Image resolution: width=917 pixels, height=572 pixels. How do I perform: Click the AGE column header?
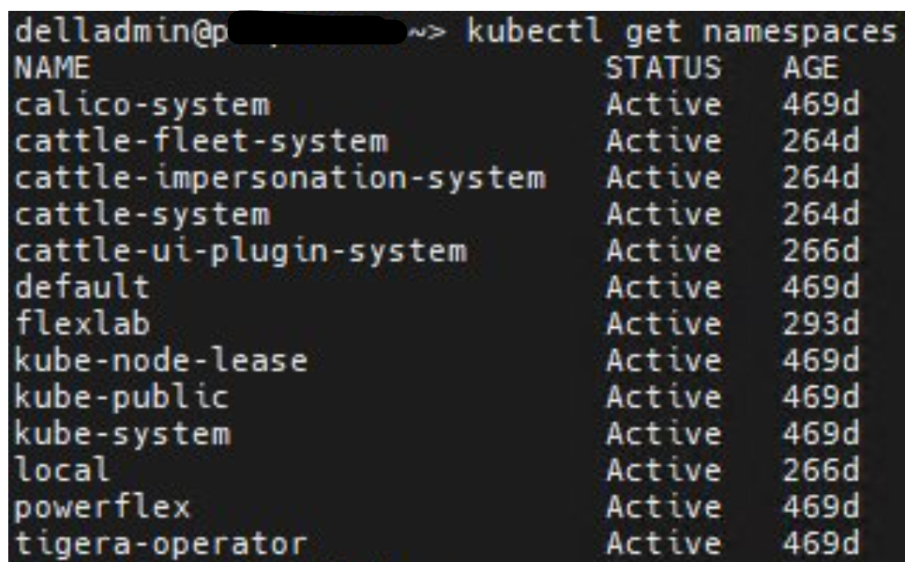(x=810, y=68)
